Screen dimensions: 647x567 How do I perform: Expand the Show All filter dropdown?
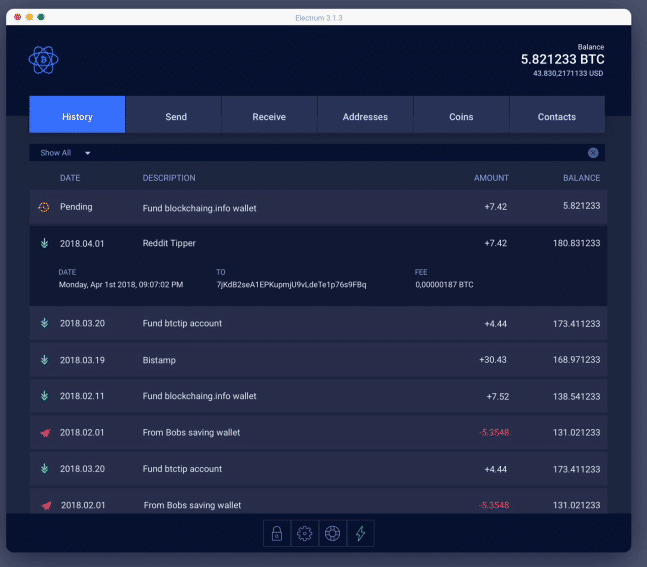[x=65, y=153]
